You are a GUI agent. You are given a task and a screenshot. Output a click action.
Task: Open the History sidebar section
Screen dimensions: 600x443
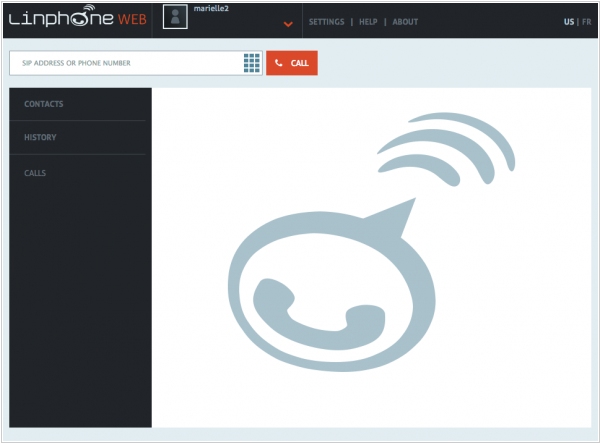click(x=40, y=137)
